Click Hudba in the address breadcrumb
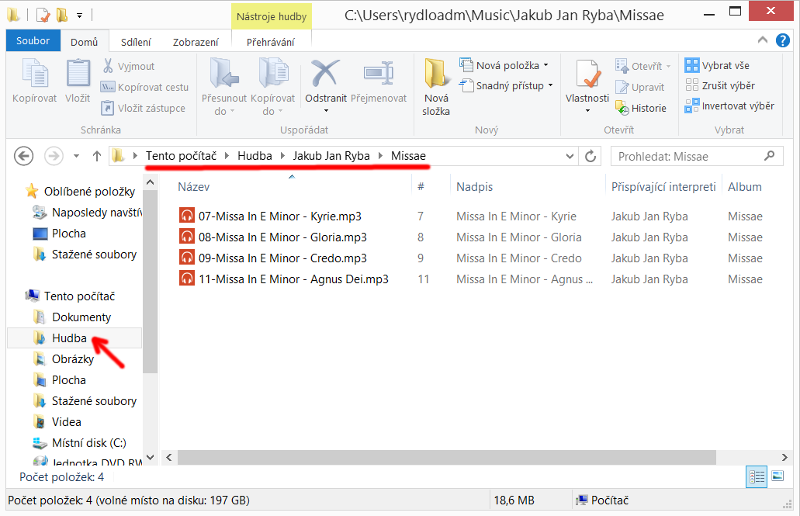 coord(254,156)
